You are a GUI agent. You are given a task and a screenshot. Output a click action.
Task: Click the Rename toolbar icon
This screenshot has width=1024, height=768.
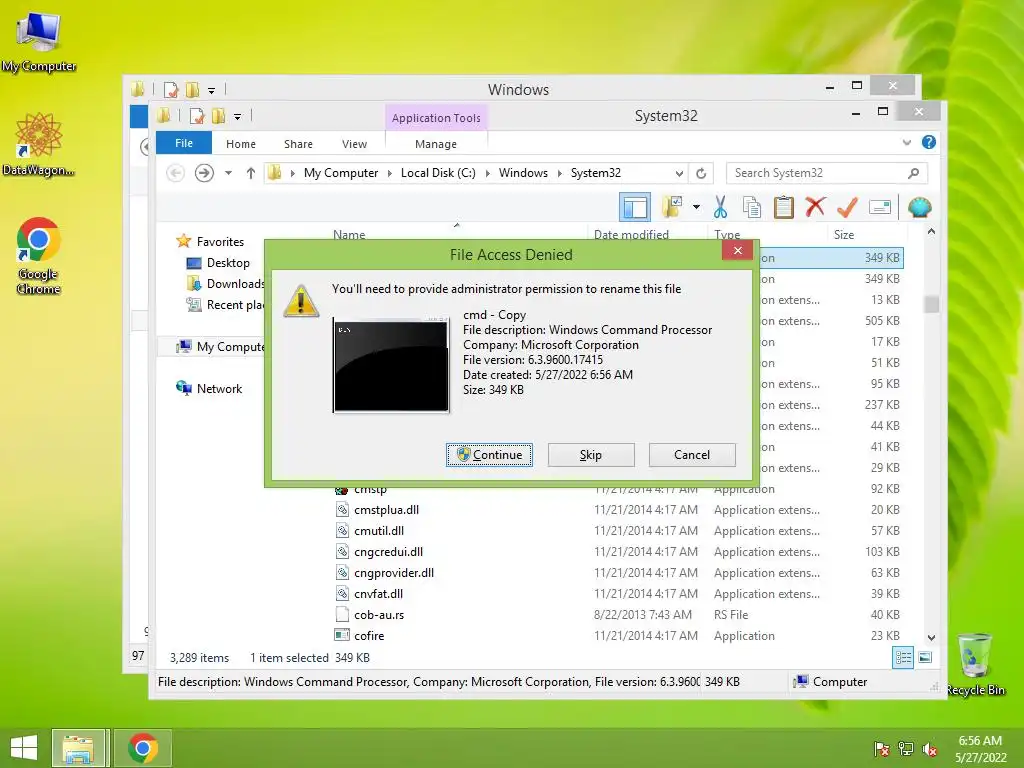[880, 208]
